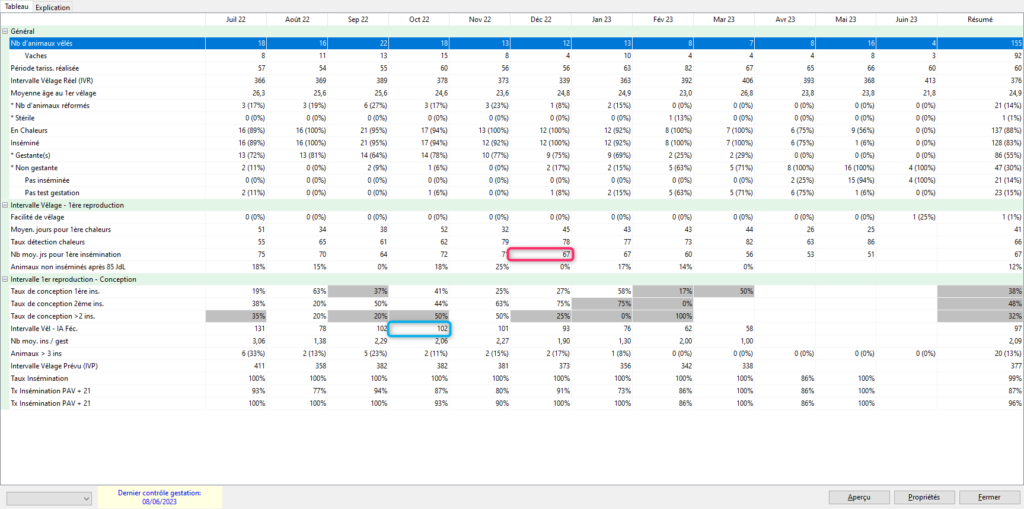This screenshot has height=509, width=1024.
Task: Open the Propriétés dialog
Action: (x=925, y=497)
